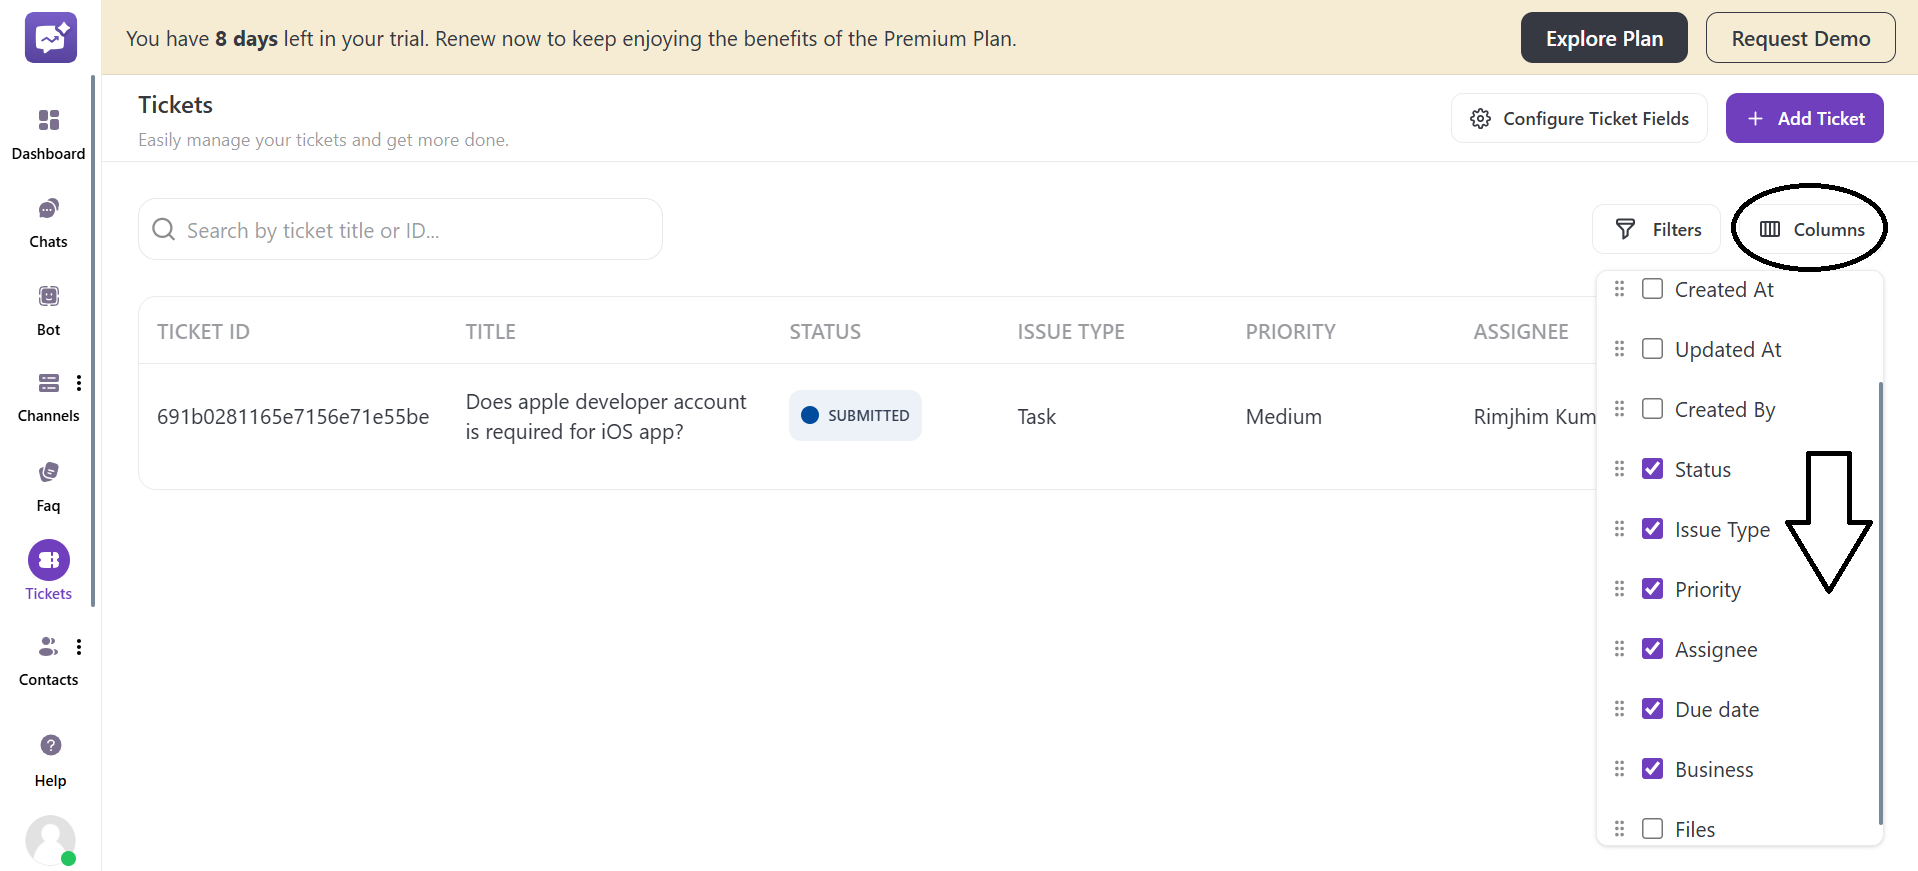Image resolution: width=1918 pixels, height=871 pixels.
Task: Open the Faq sidebar icon
Action: tap(48, 473)
